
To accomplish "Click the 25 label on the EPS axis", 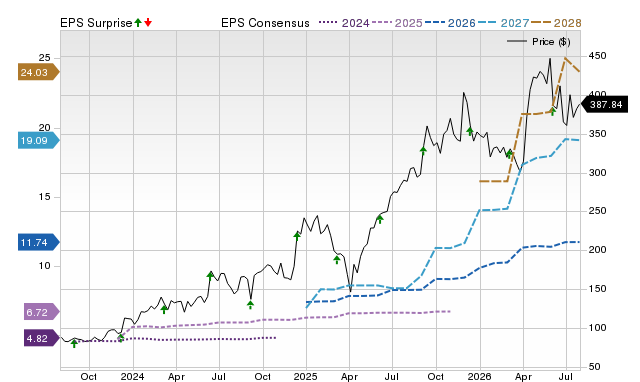I will pyautogui.click(x=44, y=58).
